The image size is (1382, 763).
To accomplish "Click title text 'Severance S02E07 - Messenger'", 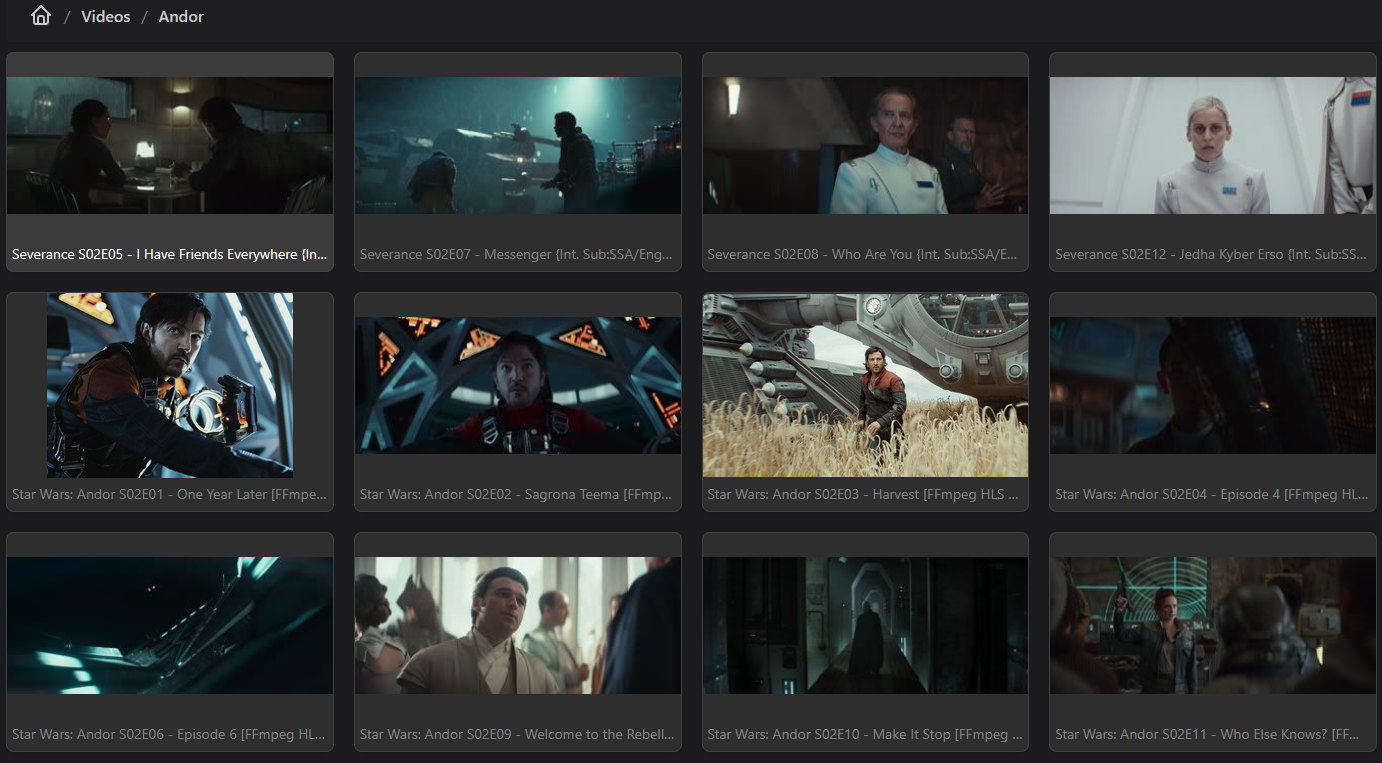I will 456,254.
